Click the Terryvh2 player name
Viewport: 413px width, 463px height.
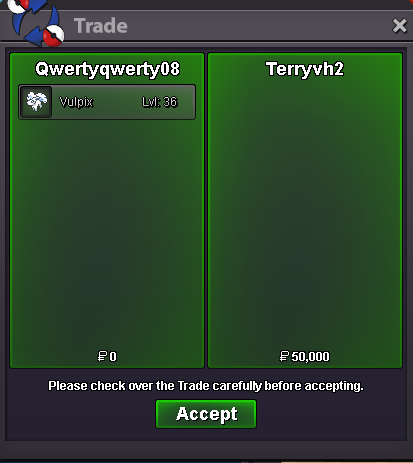click(x=305, y=69)
